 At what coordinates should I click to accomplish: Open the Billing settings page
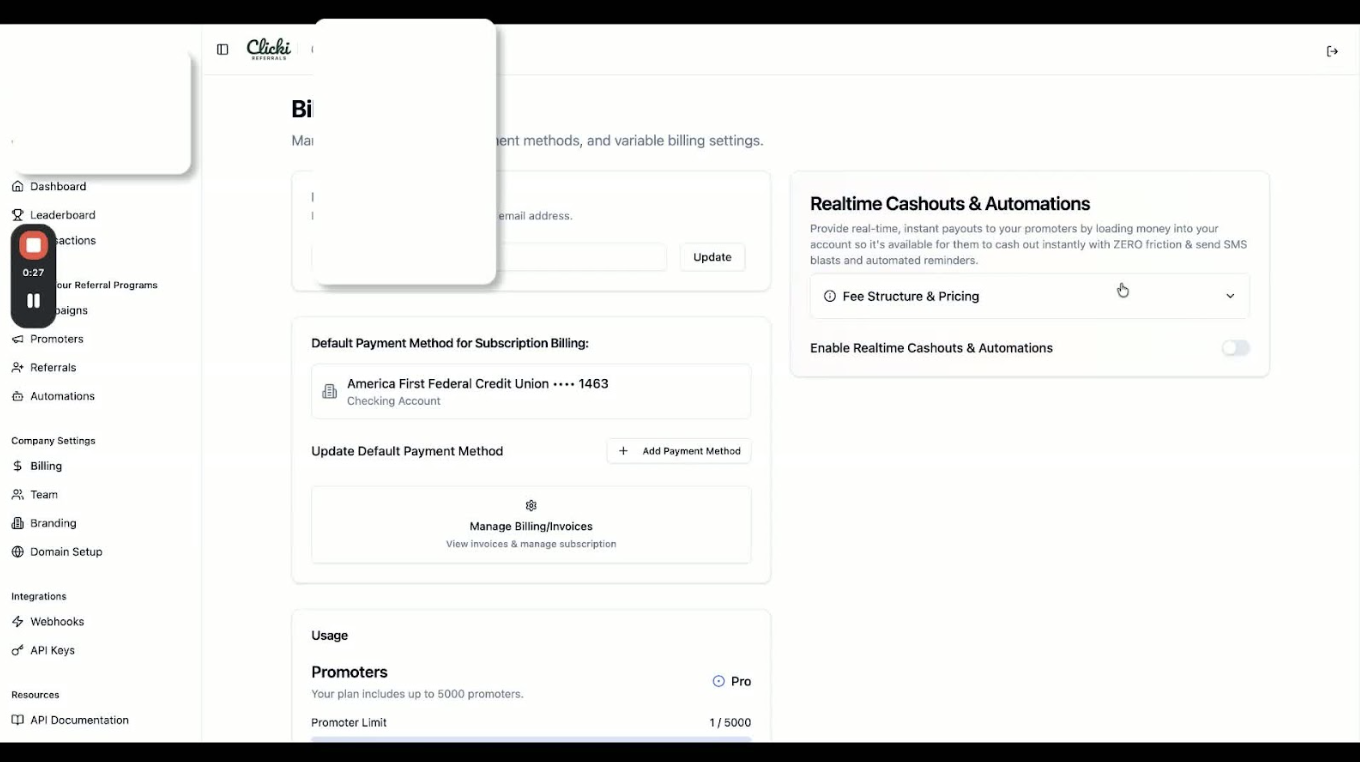[x=46, y=466]
